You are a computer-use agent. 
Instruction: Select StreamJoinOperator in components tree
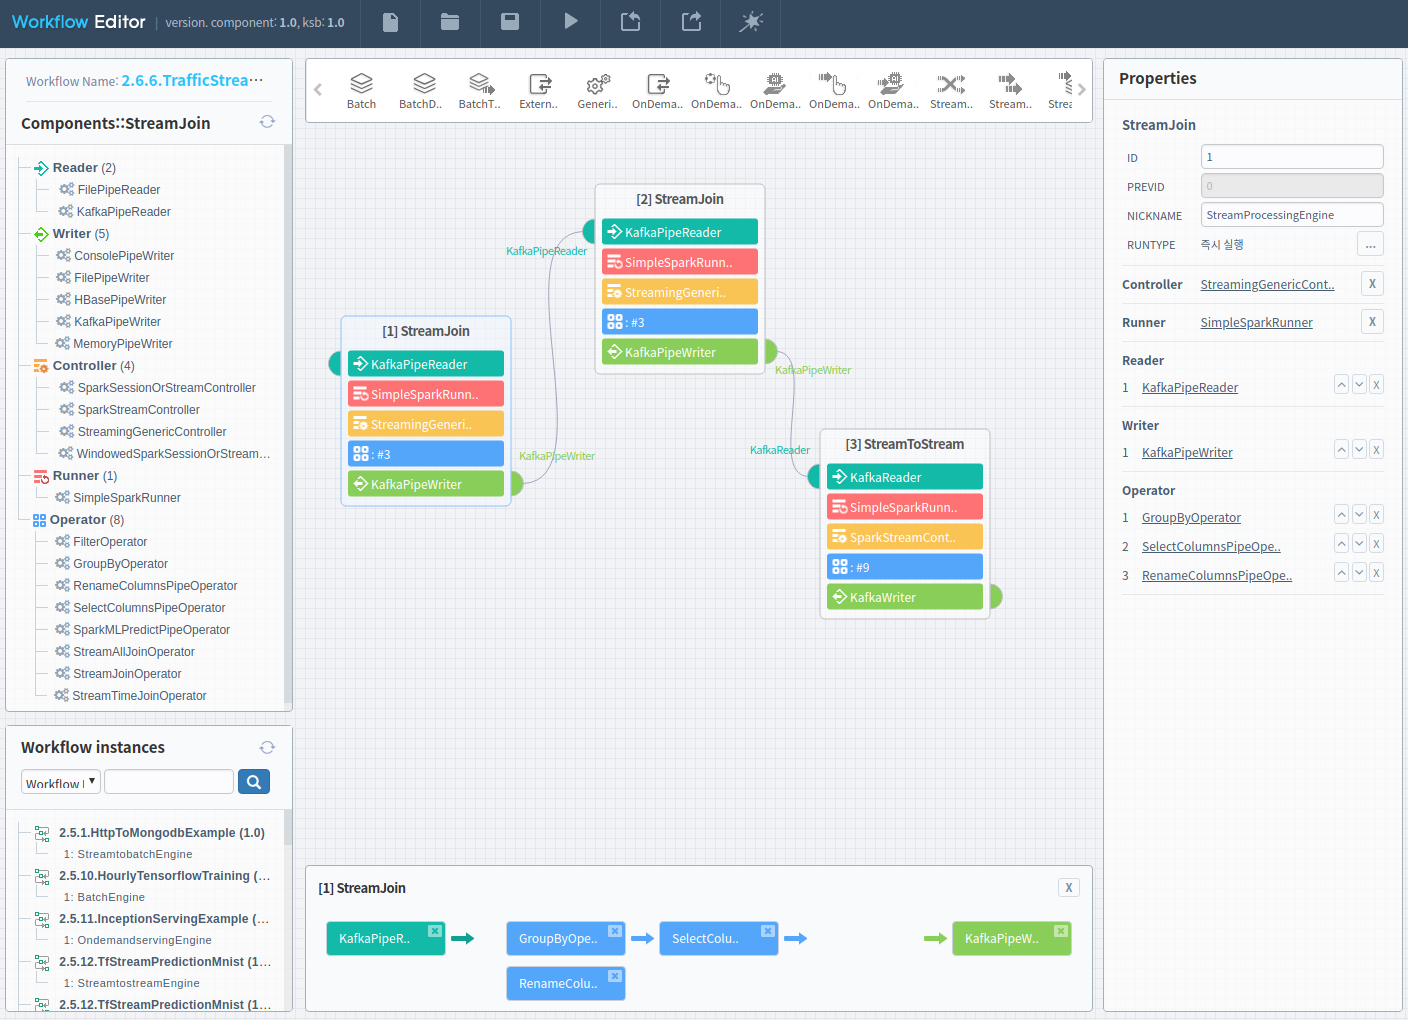pos(127,674)
